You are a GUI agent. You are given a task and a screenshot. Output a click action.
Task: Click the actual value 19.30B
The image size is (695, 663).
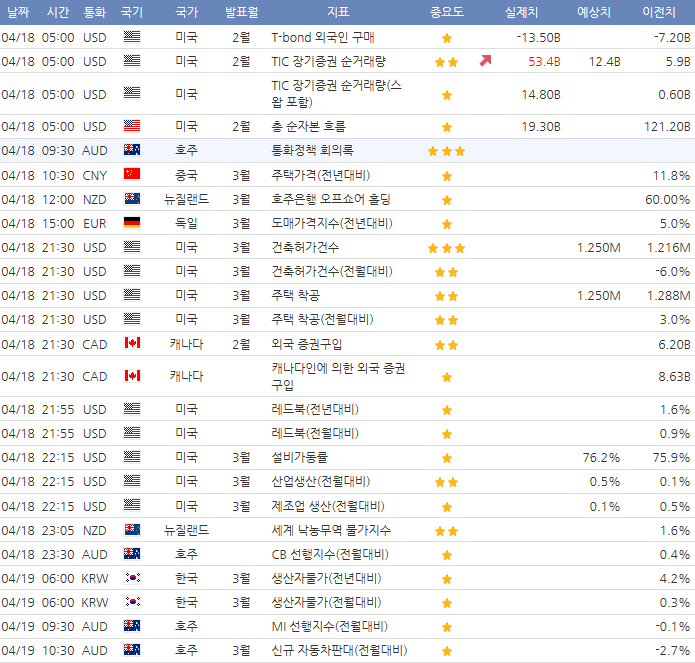[541, 127]
